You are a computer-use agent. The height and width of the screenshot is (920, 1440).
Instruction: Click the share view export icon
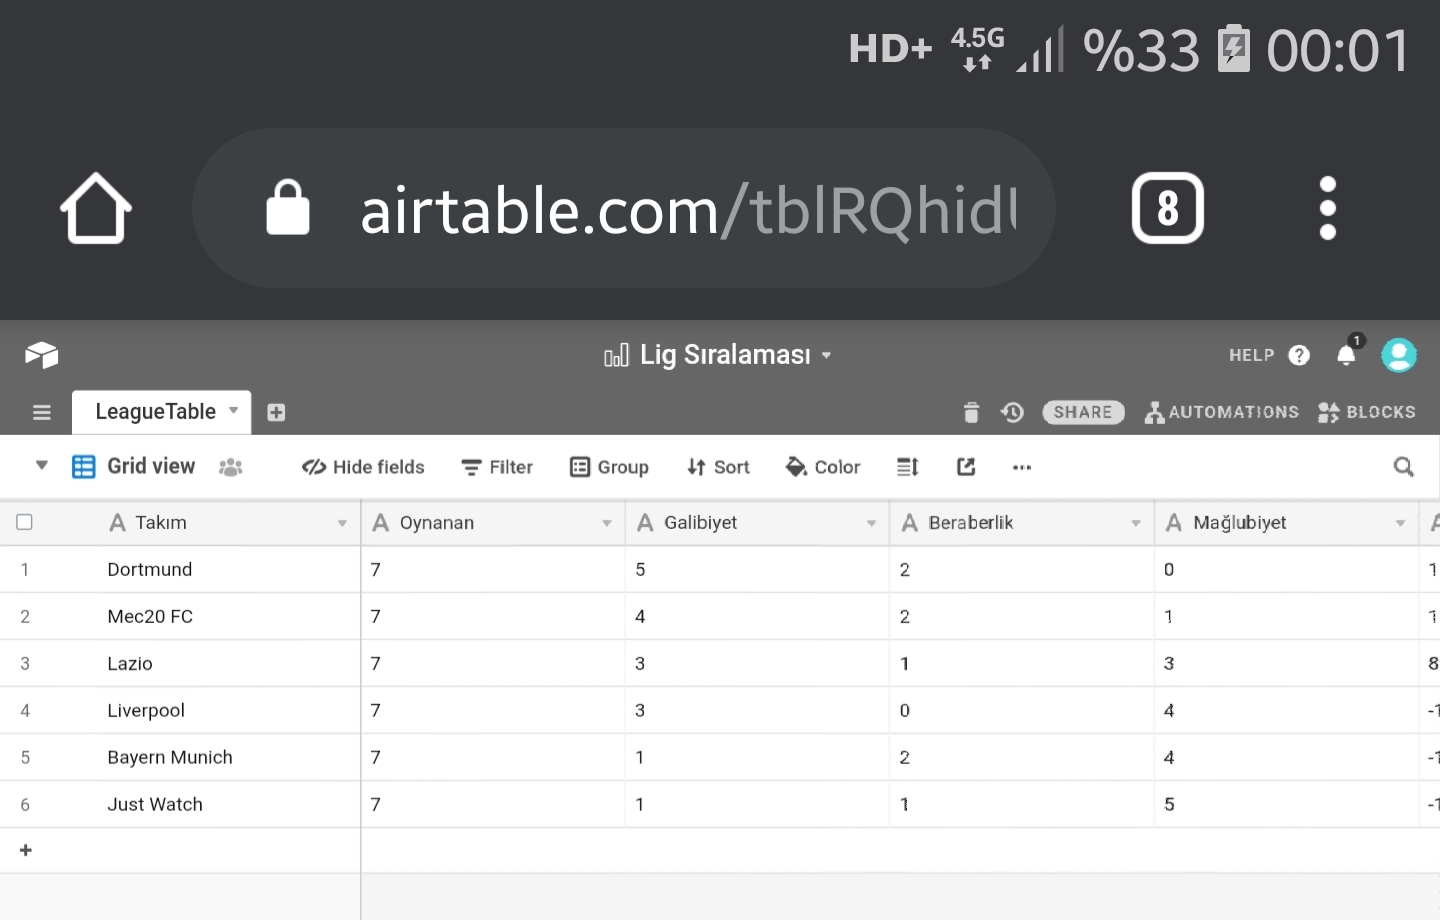966,467
